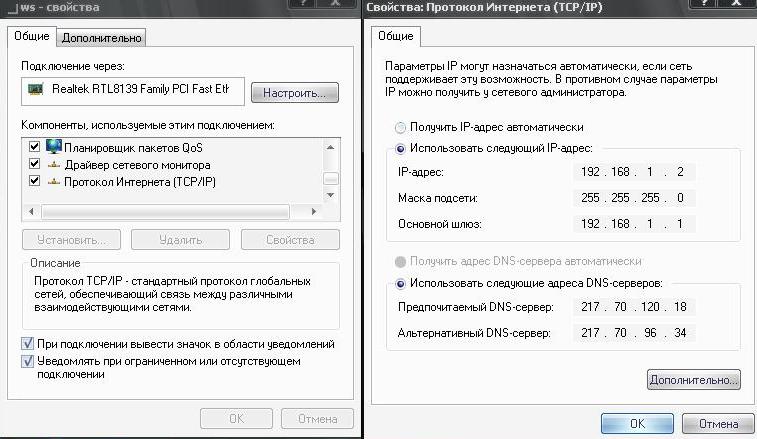This screenshot has height=439, width=757.
Task: Select Получить IP-адрес автоматически radio button
Action: point(400,127)
